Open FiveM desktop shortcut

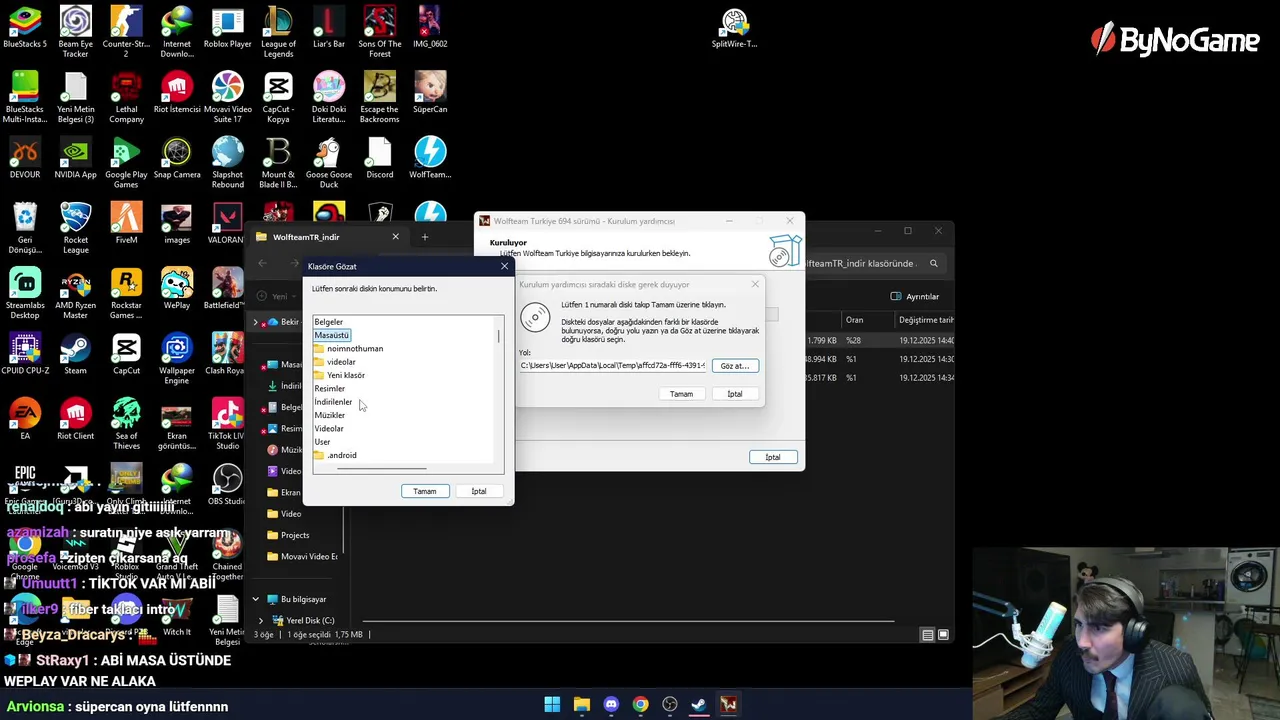(x=126, y=222)
